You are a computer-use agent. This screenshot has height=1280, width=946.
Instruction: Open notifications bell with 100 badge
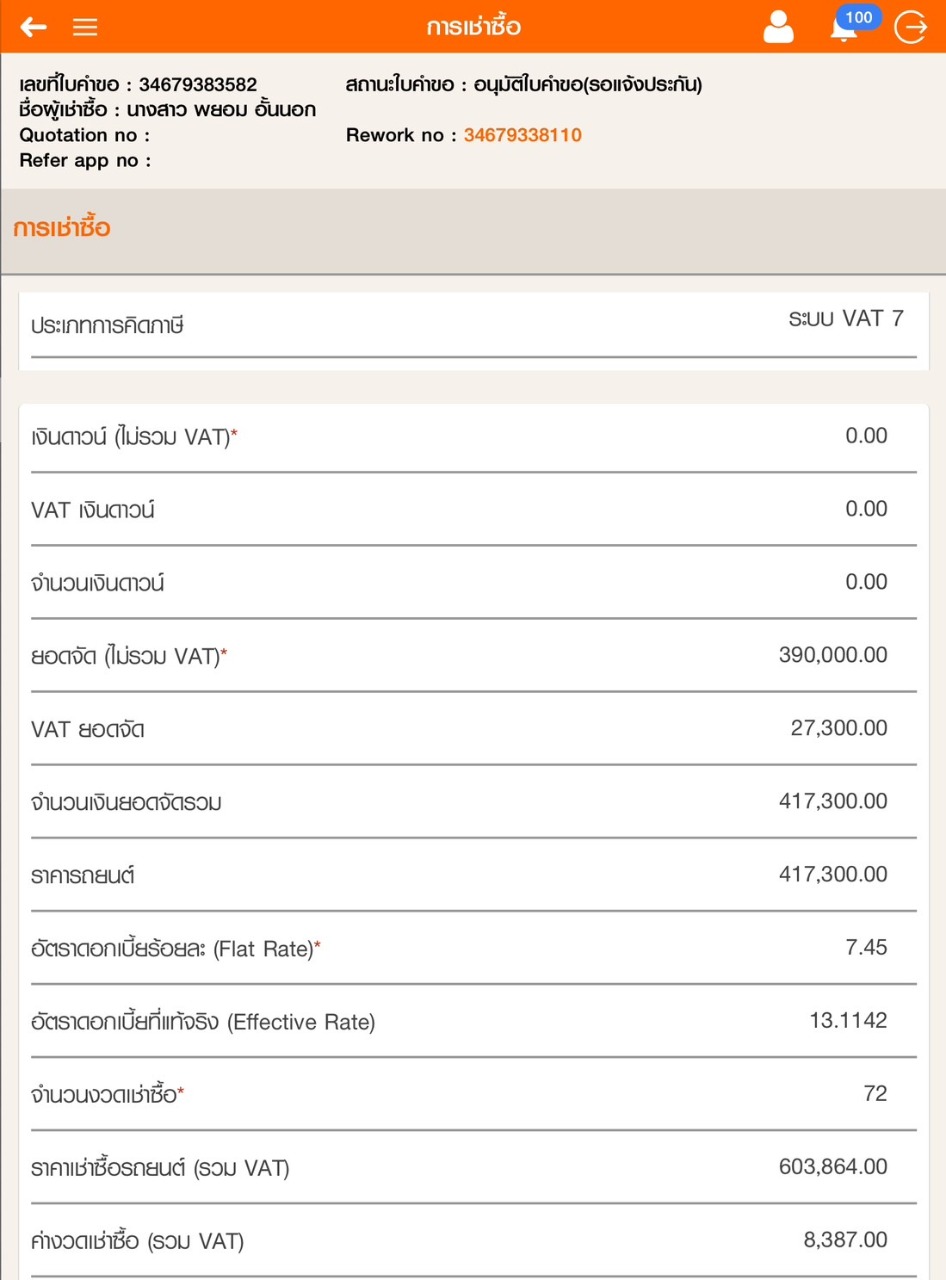pos(844,27)
